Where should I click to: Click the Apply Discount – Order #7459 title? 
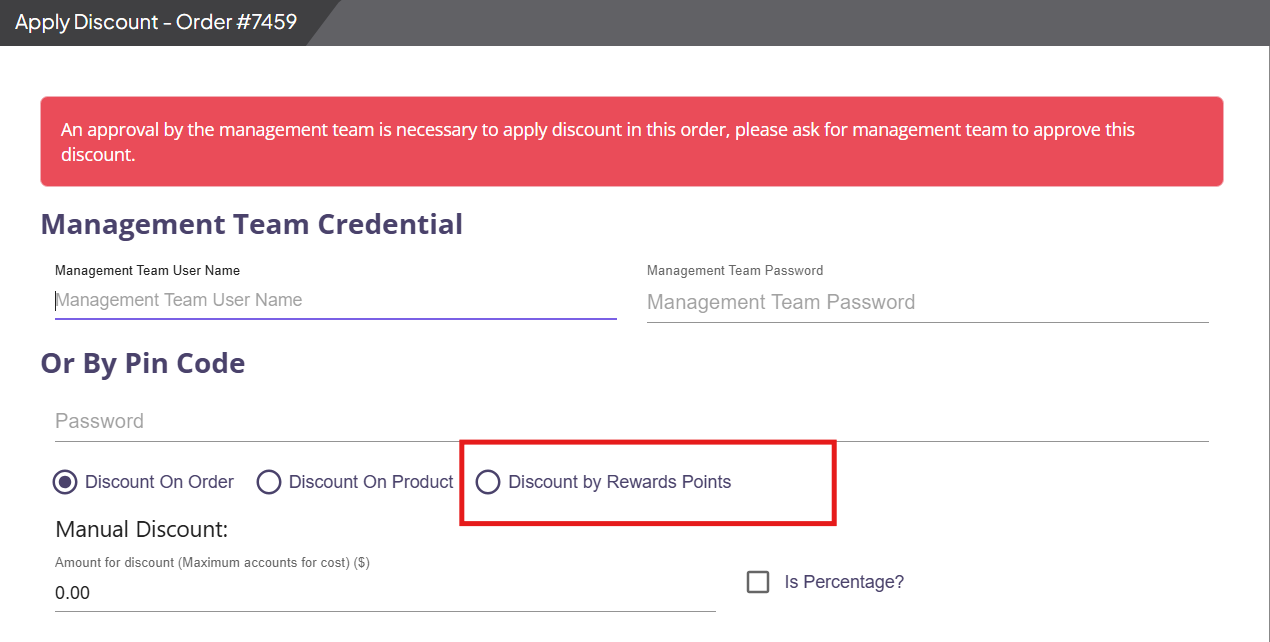click(156, 22)
